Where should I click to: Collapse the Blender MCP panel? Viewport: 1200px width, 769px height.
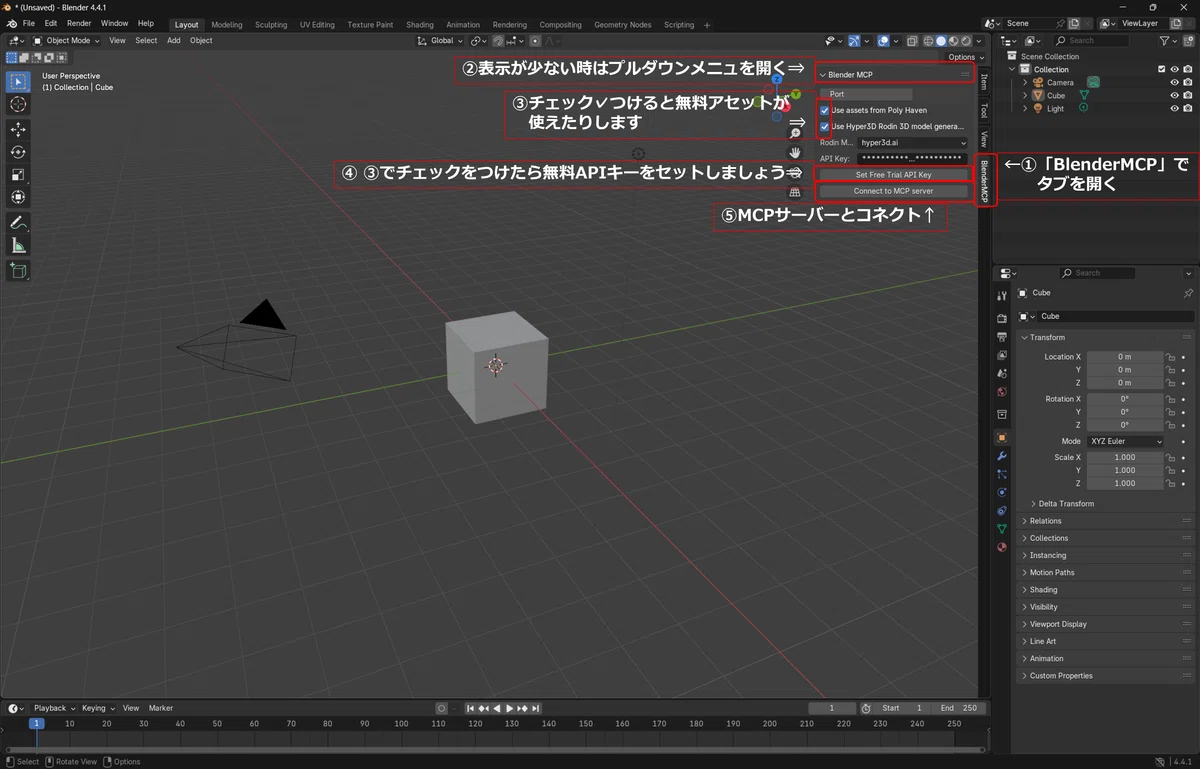(x=823, y=74)
